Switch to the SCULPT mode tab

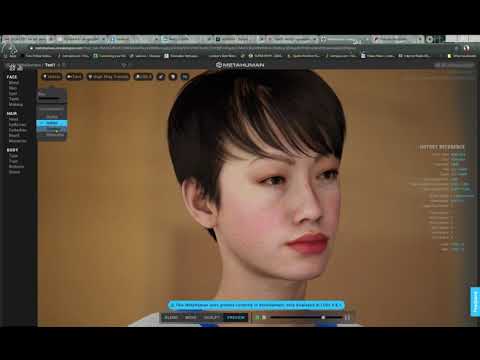click(211, 317)
